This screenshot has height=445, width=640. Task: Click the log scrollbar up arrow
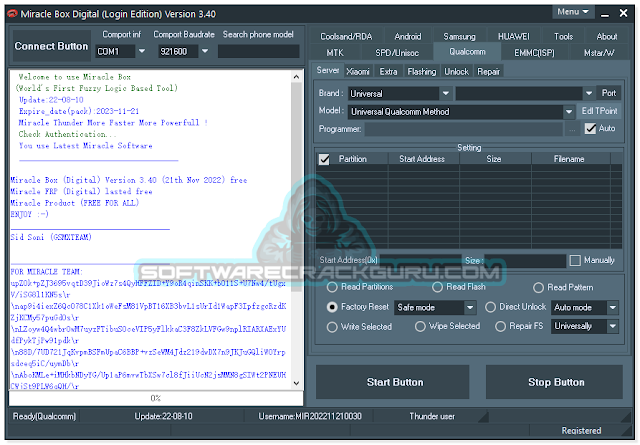click(x=297, y=76)
